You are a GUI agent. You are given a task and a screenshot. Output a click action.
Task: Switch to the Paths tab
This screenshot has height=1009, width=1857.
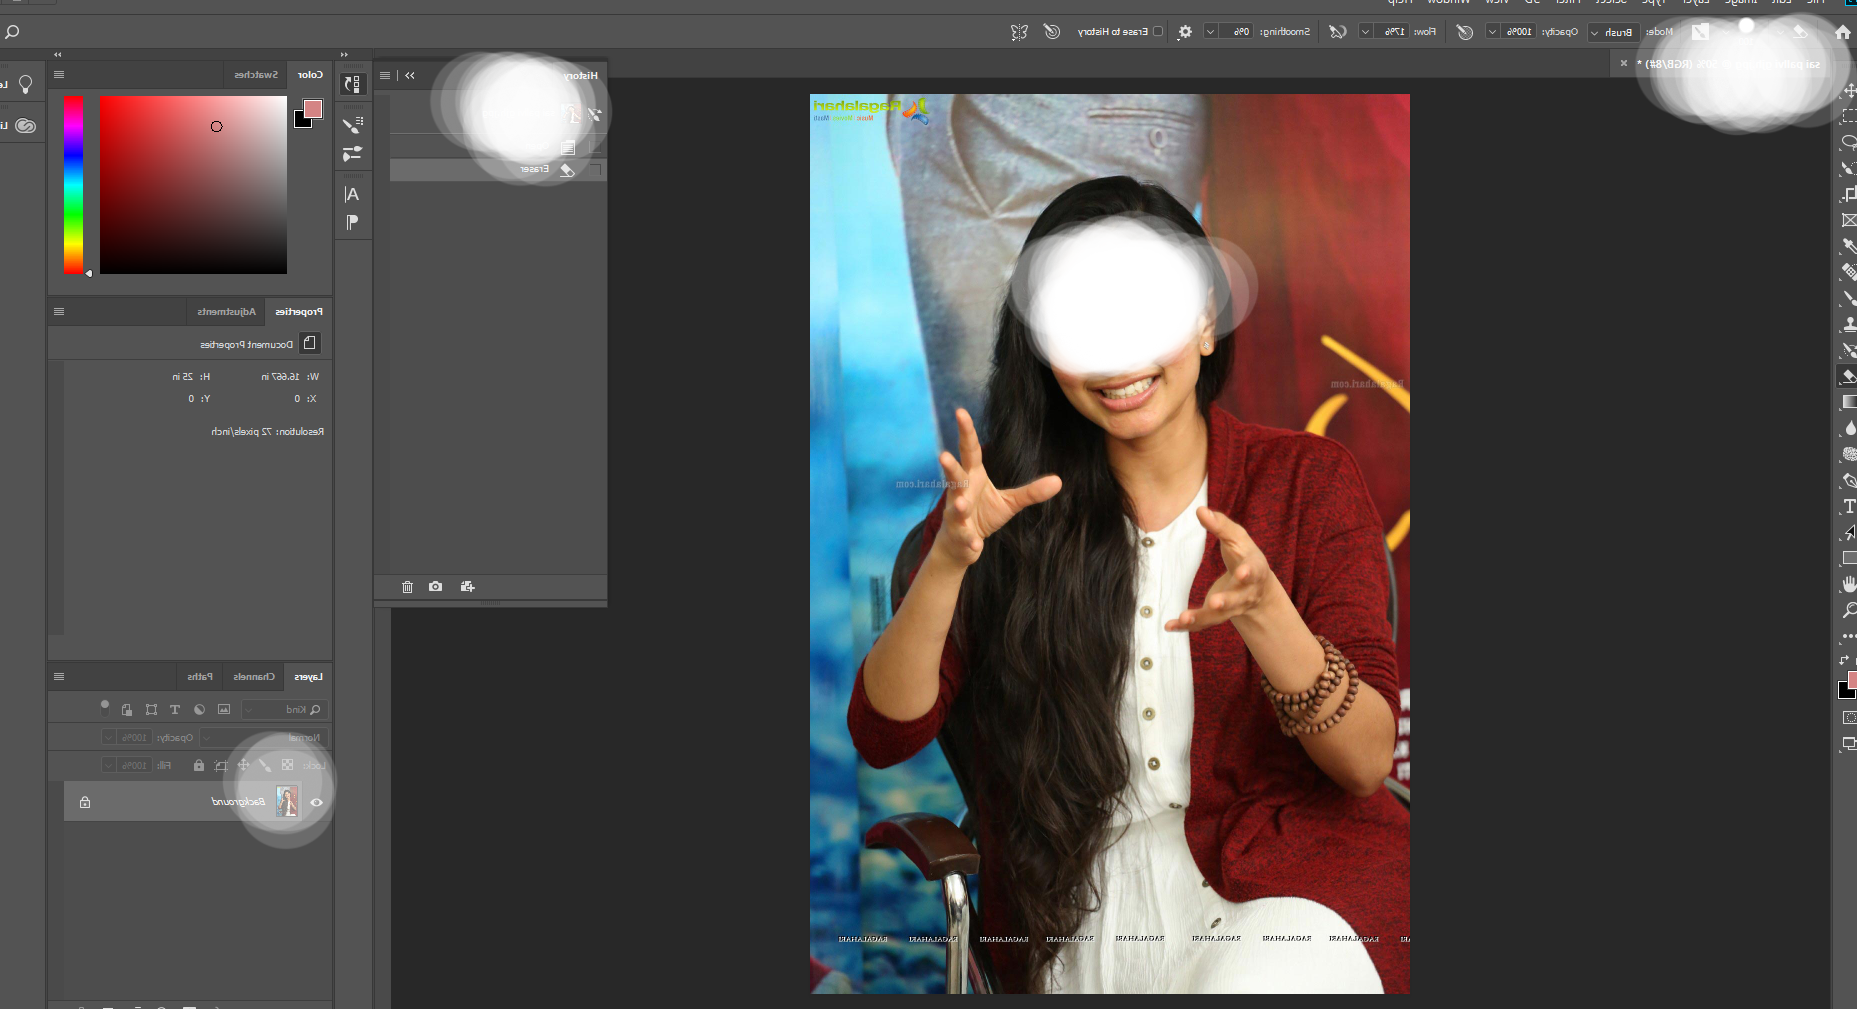200,677
